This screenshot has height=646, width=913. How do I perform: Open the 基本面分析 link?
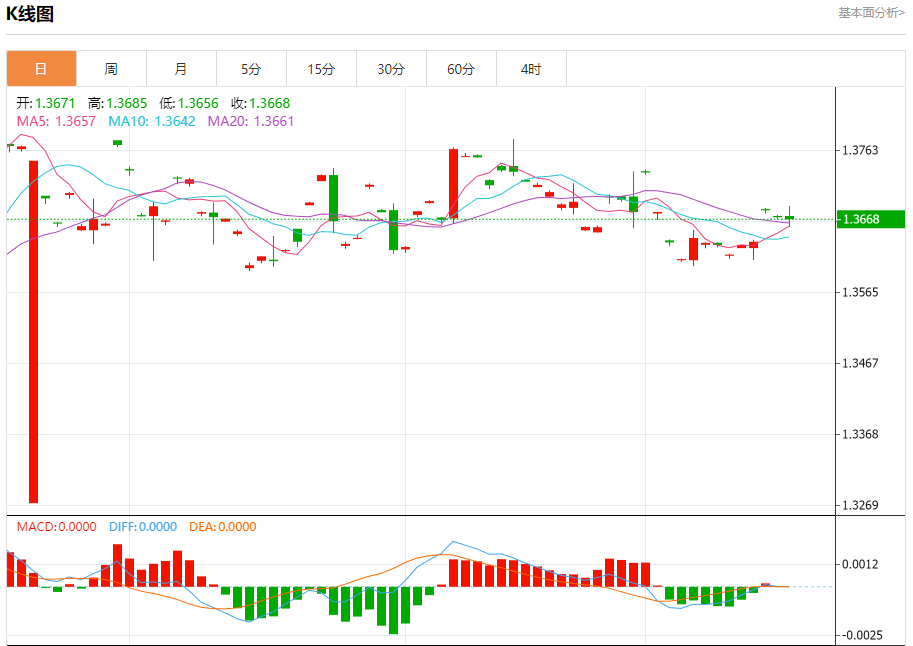tap(871, 13)
